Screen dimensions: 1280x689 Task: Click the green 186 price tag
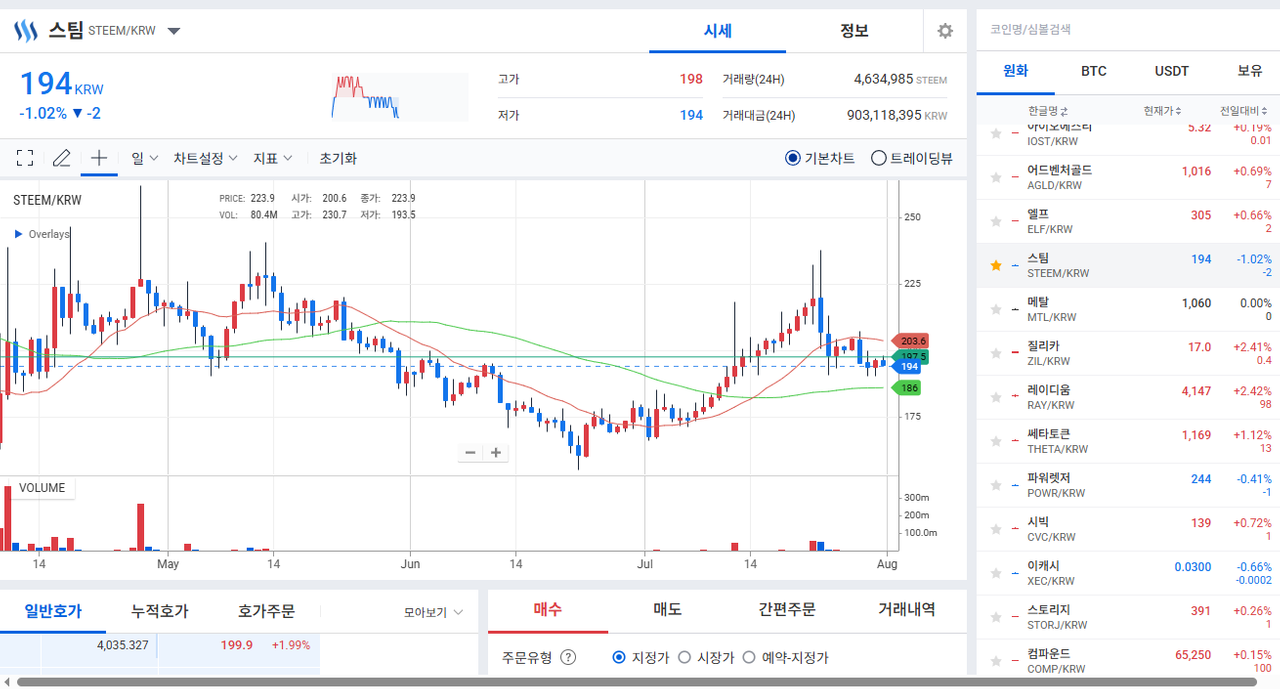[908, 387]
